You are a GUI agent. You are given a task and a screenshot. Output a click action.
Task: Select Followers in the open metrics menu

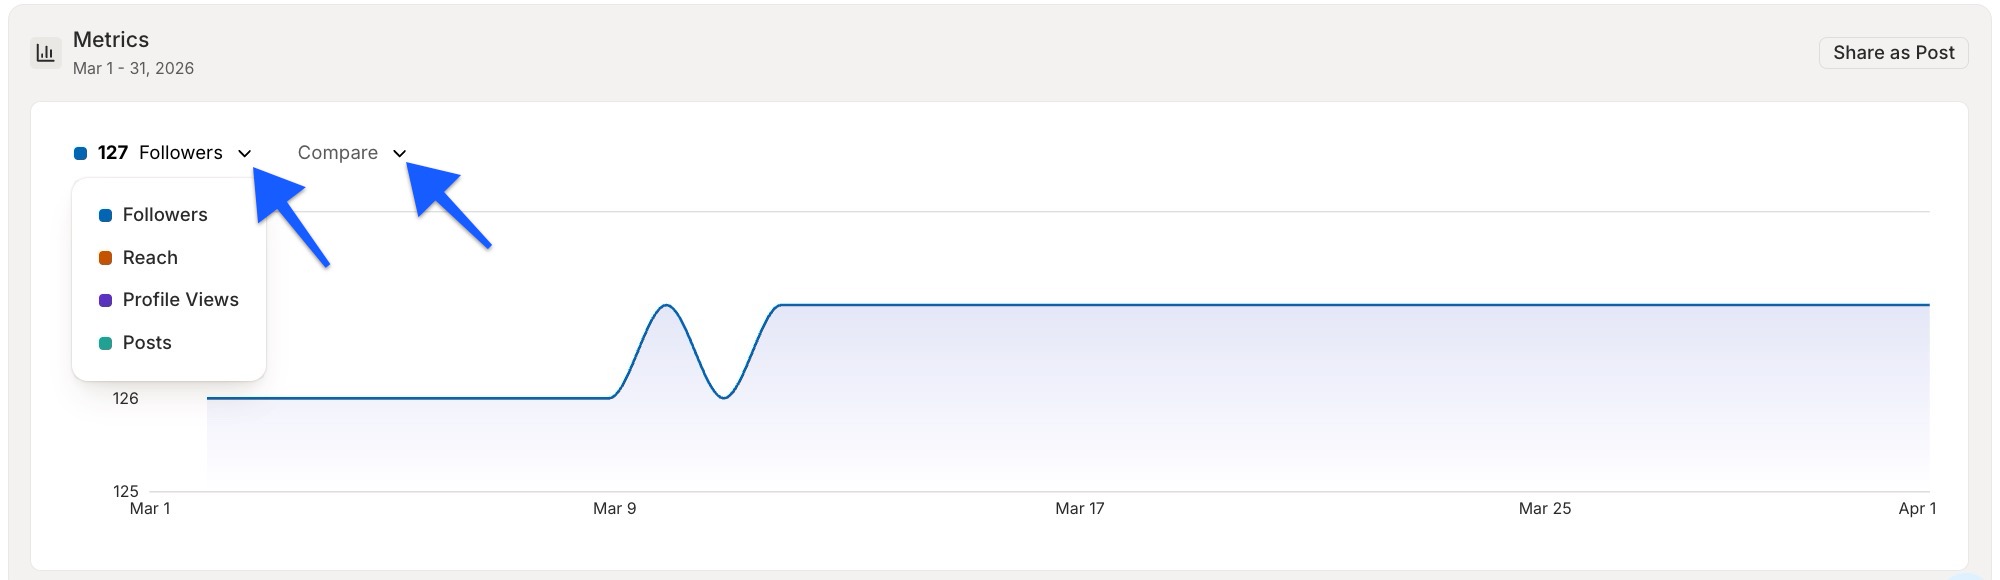click(165, 215)
